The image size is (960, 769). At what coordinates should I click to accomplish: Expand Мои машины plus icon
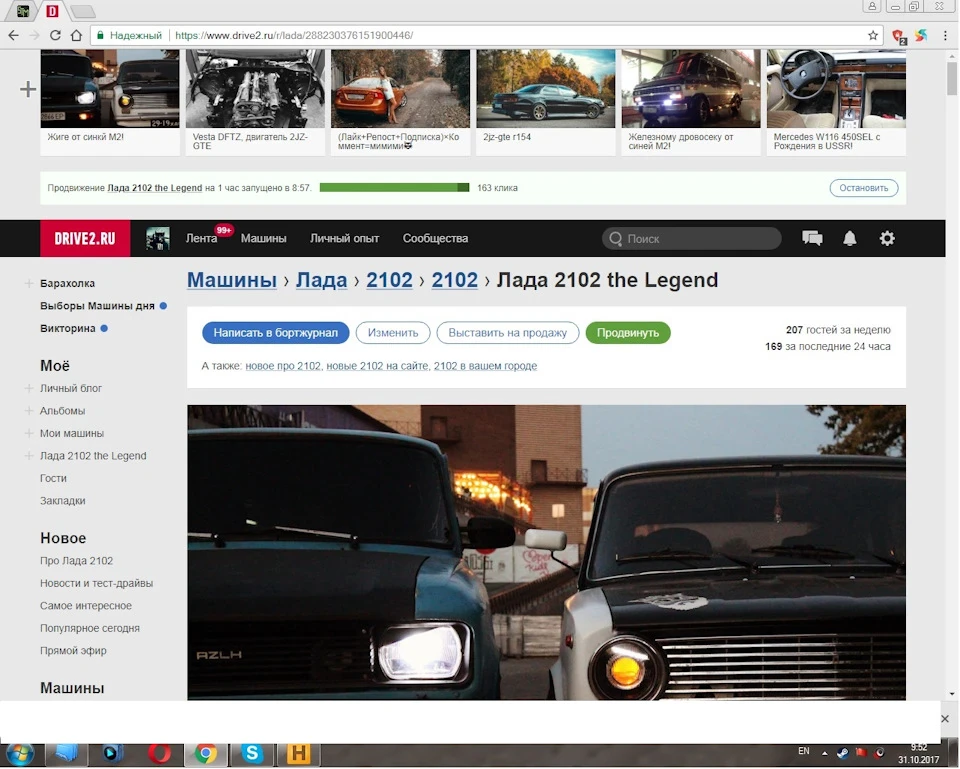tap(28, 433)
